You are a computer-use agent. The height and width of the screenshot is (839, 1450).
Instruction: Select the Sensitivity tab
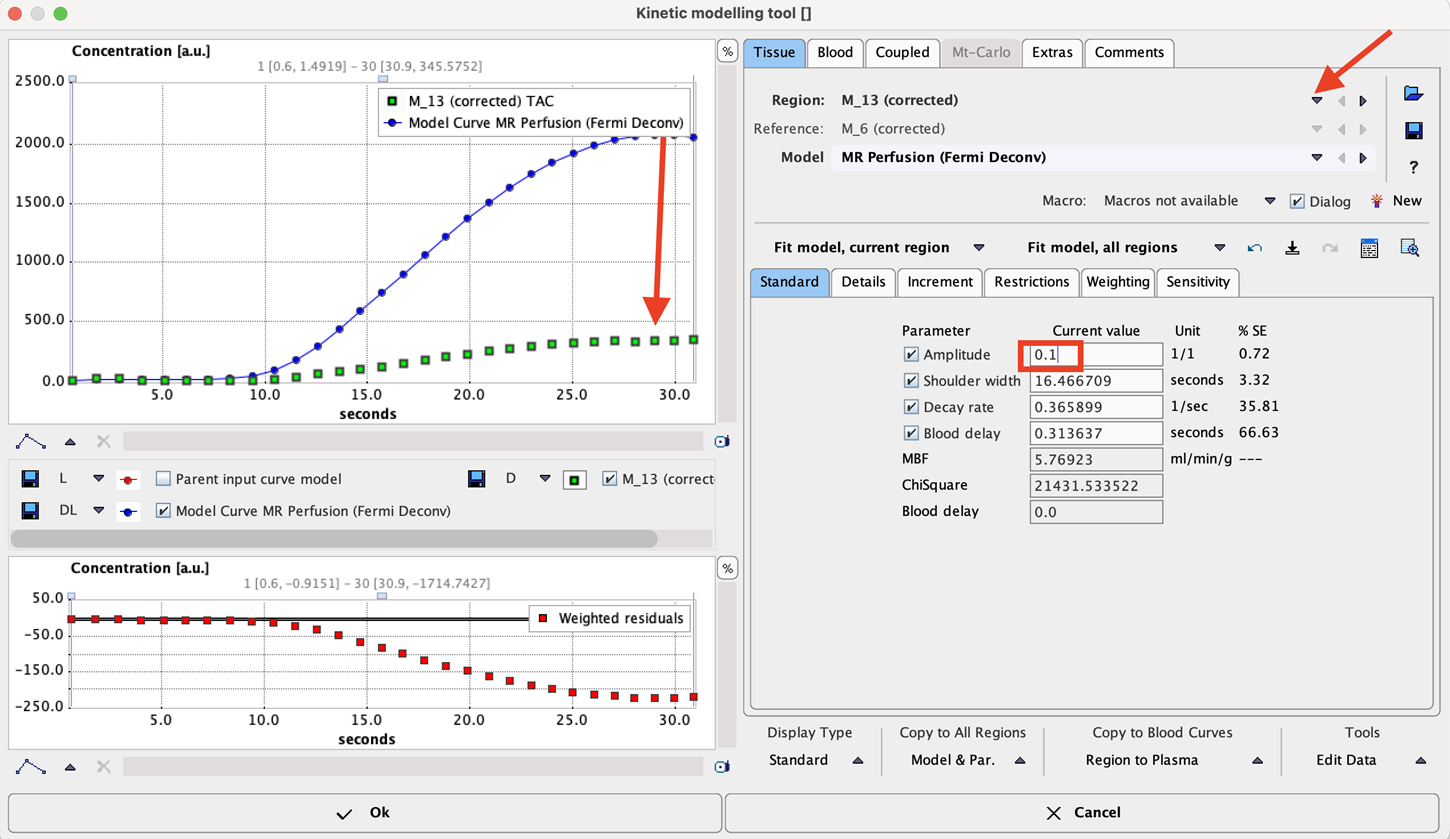(x=1198, y=282)
